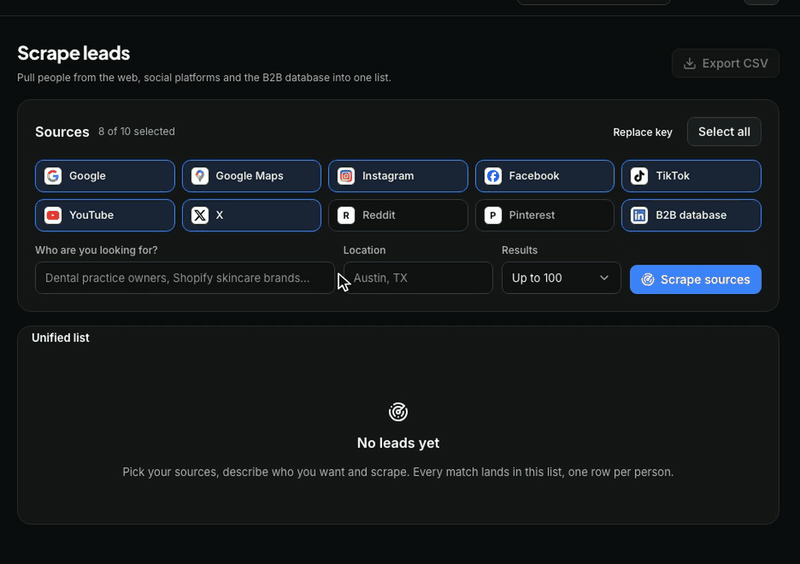Focus the Who are you looking for field
Image resolution: width=800 pixels, height=564 pixels.
[x=185, y=278]
